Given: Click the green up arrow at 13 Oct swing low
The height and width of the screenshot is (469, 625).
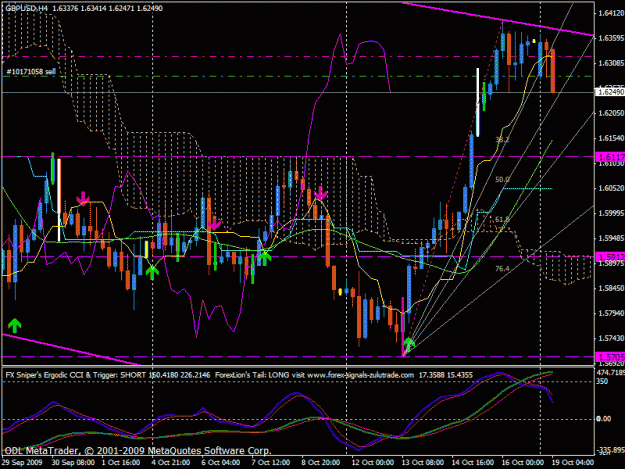Looking at the screenshot, I should click(409, 343).
